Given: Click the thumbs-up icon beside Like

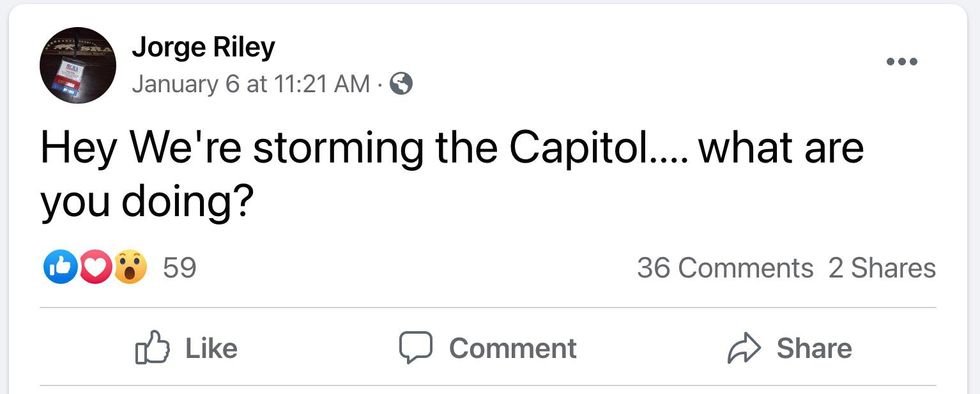Looking at the screenshot, I should click(x=152, y=348).
